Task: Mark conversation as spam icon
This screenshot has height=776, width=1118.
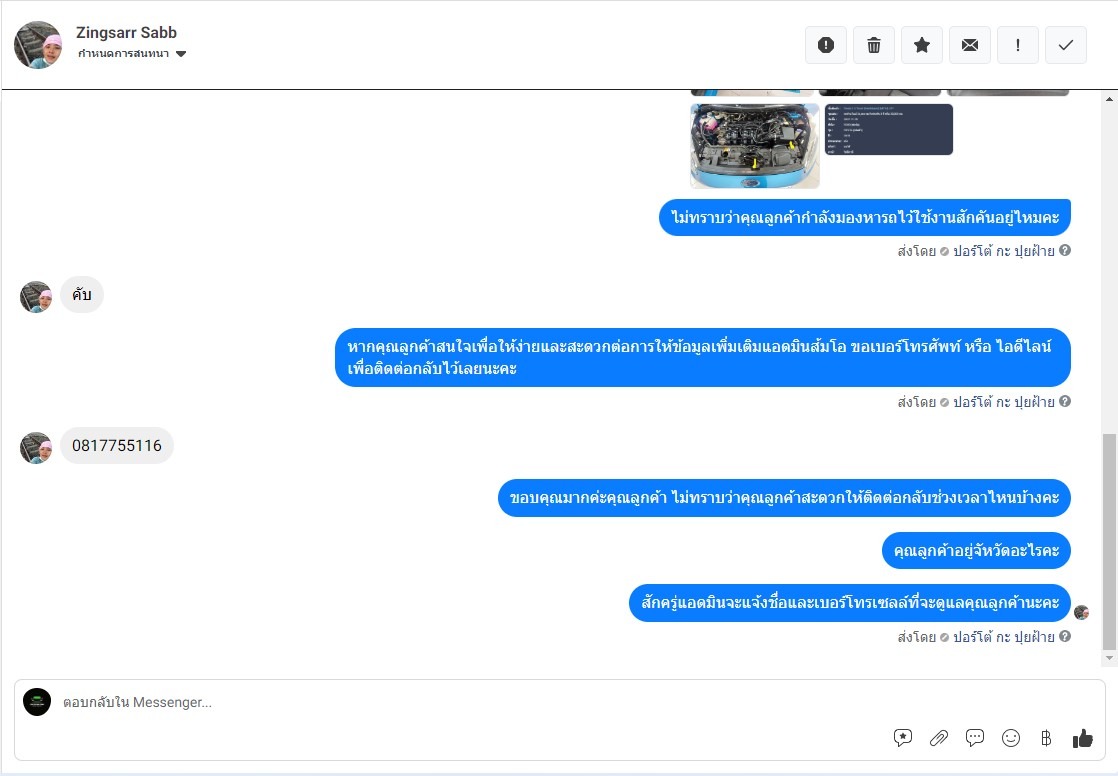Action: (x=826, y=45)
